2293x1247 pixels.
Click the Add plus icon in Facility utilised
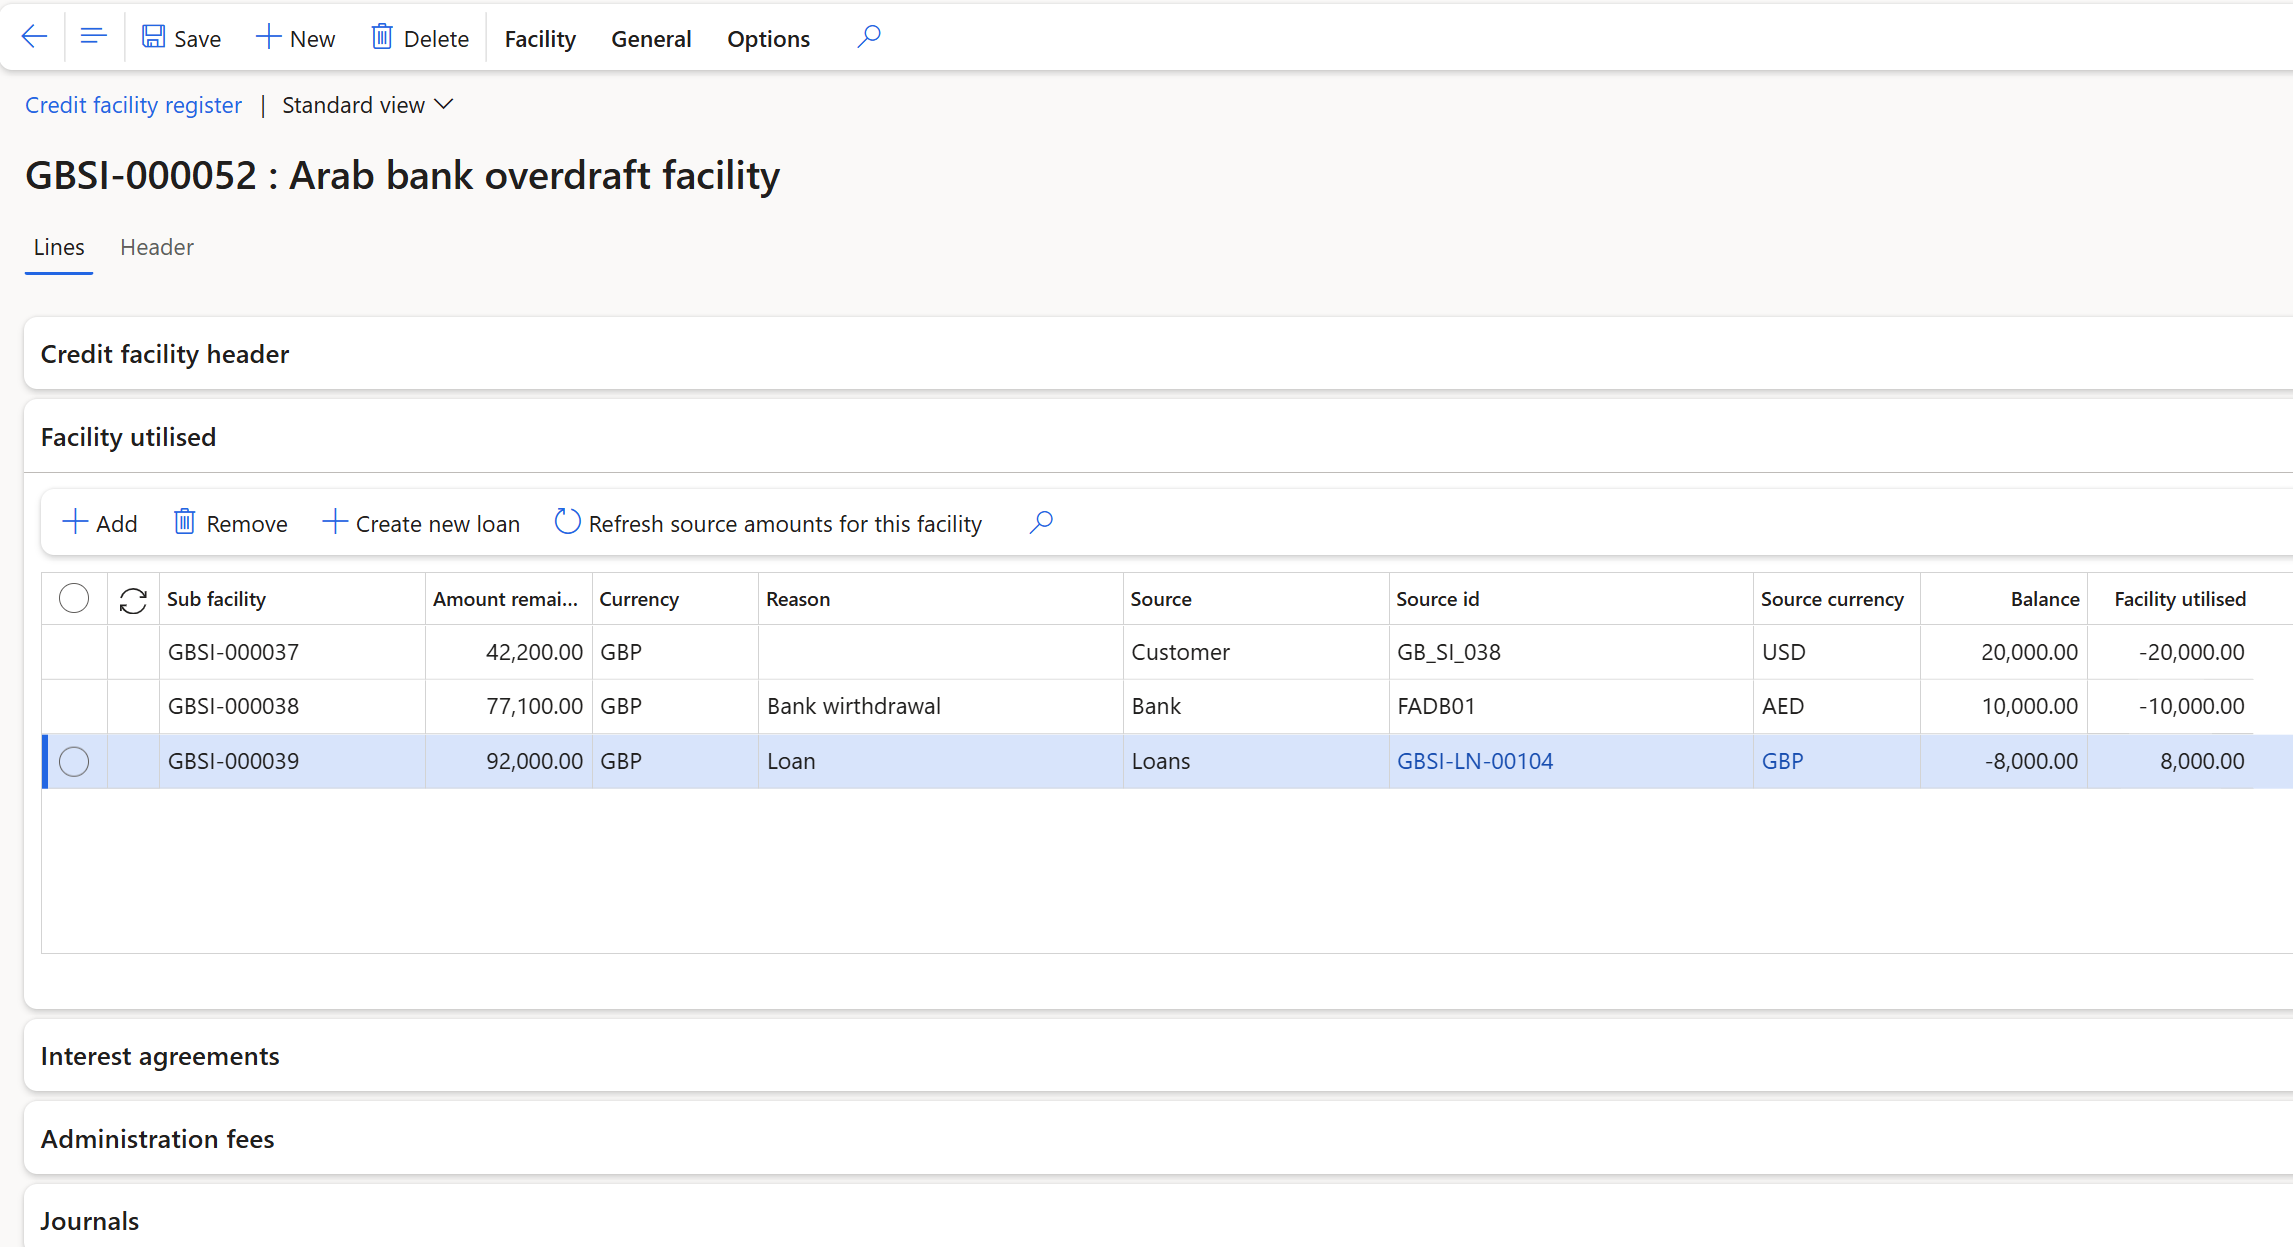[75, 522]
